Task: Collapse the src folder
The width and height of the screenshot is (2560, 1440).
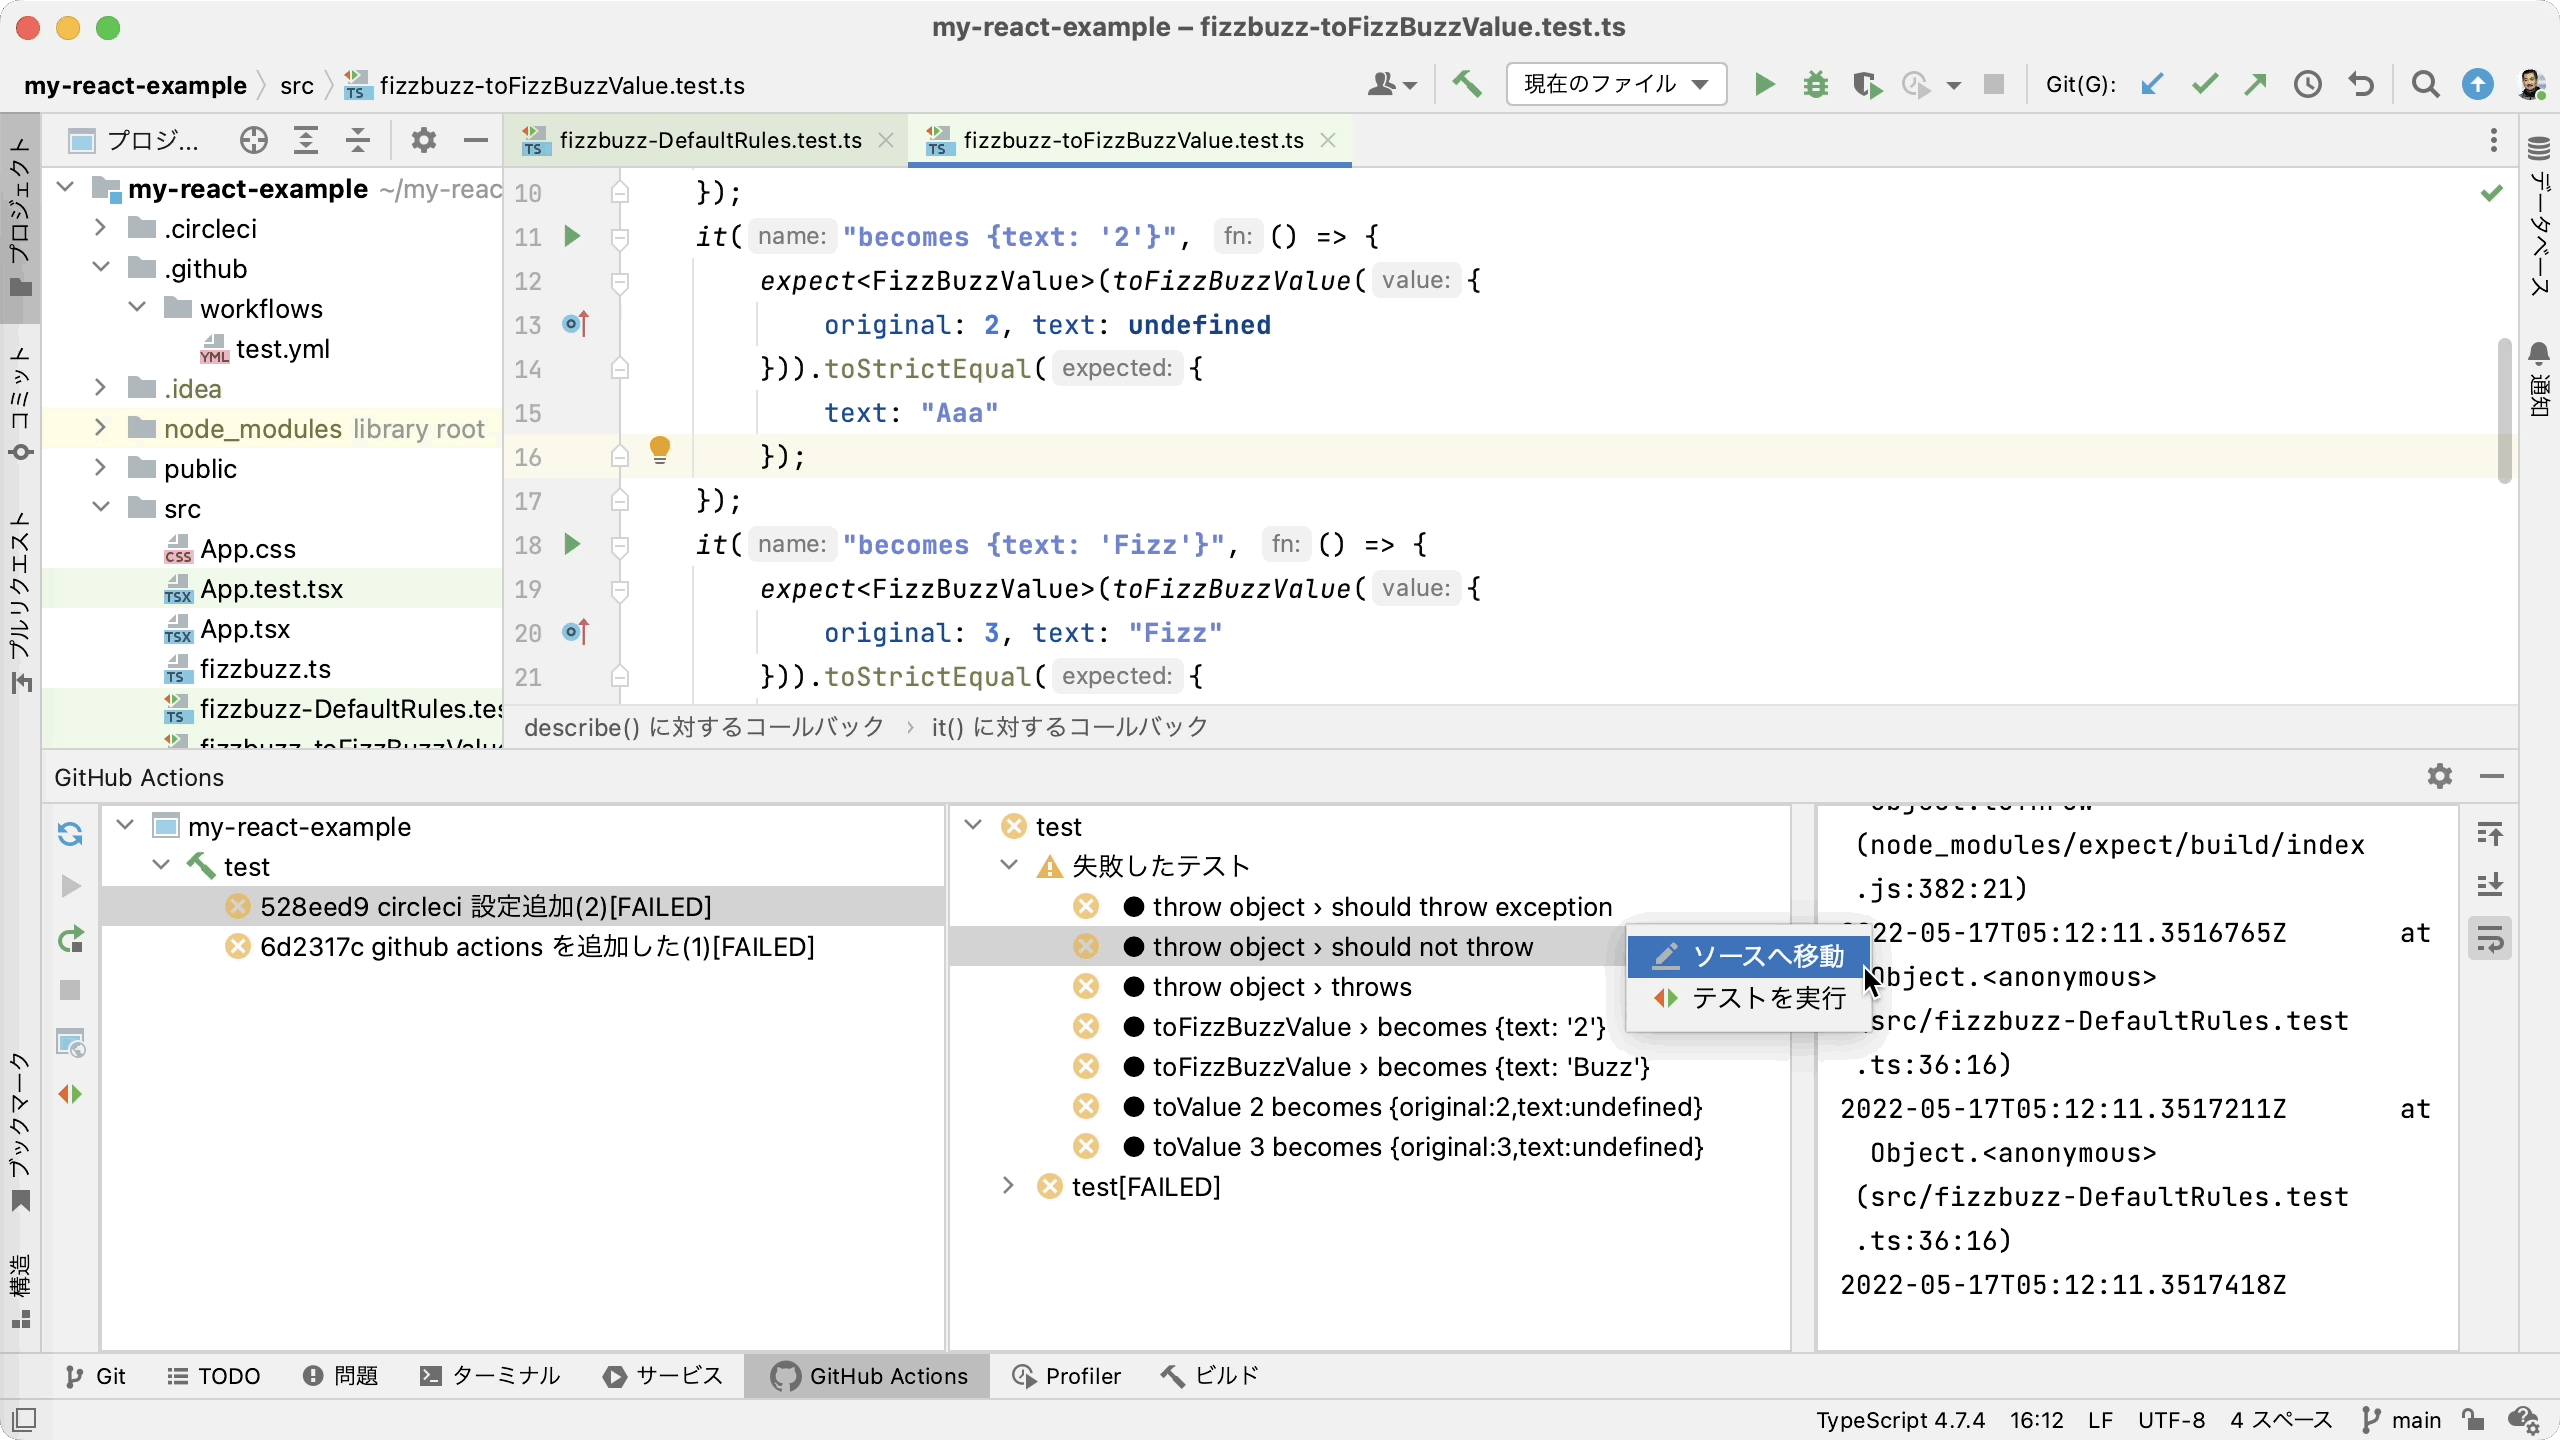Action: pyautogui.click(x=100, y=507)
